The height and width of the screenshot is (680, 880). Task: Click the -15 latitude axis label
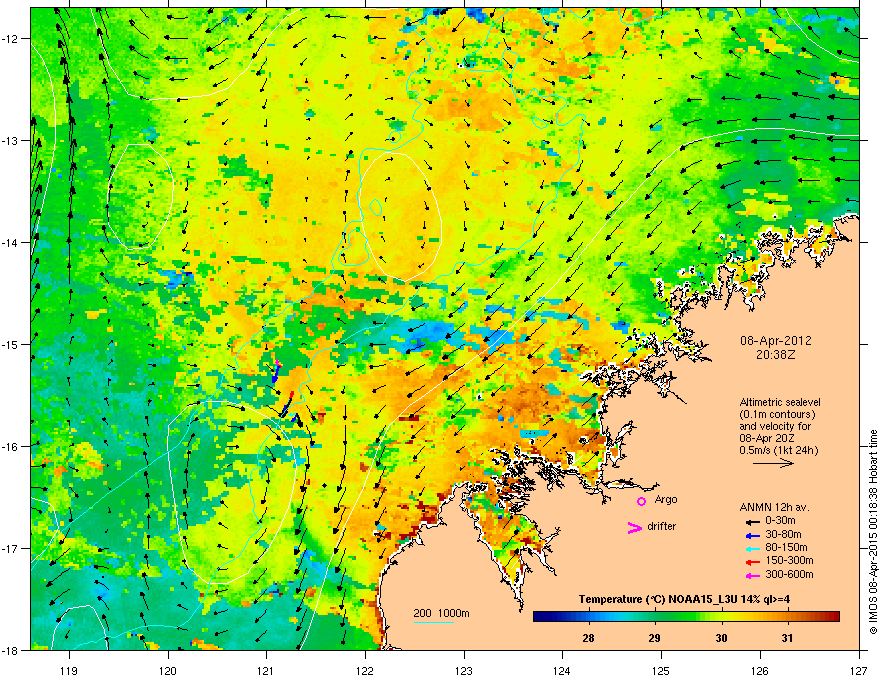coord(11,344)
